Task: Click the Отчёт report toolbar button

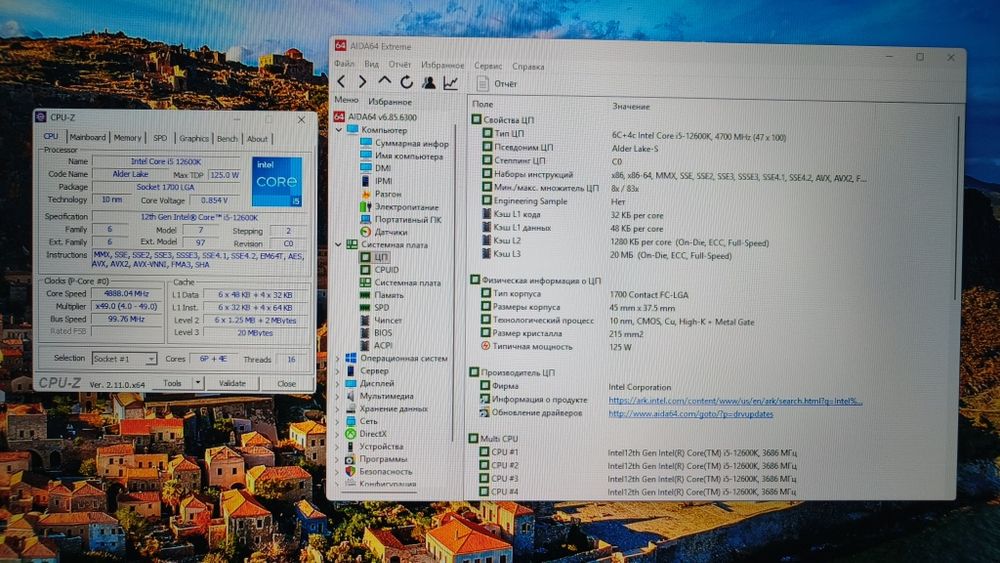Action: coord(497,84)
